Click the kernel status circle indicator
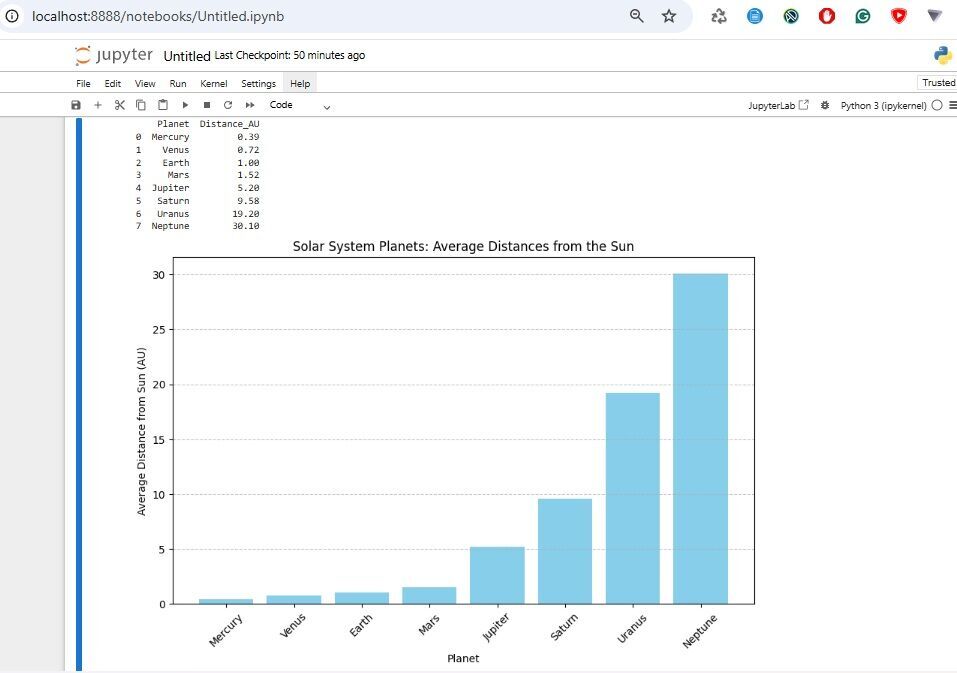 [x=937, y=105]
